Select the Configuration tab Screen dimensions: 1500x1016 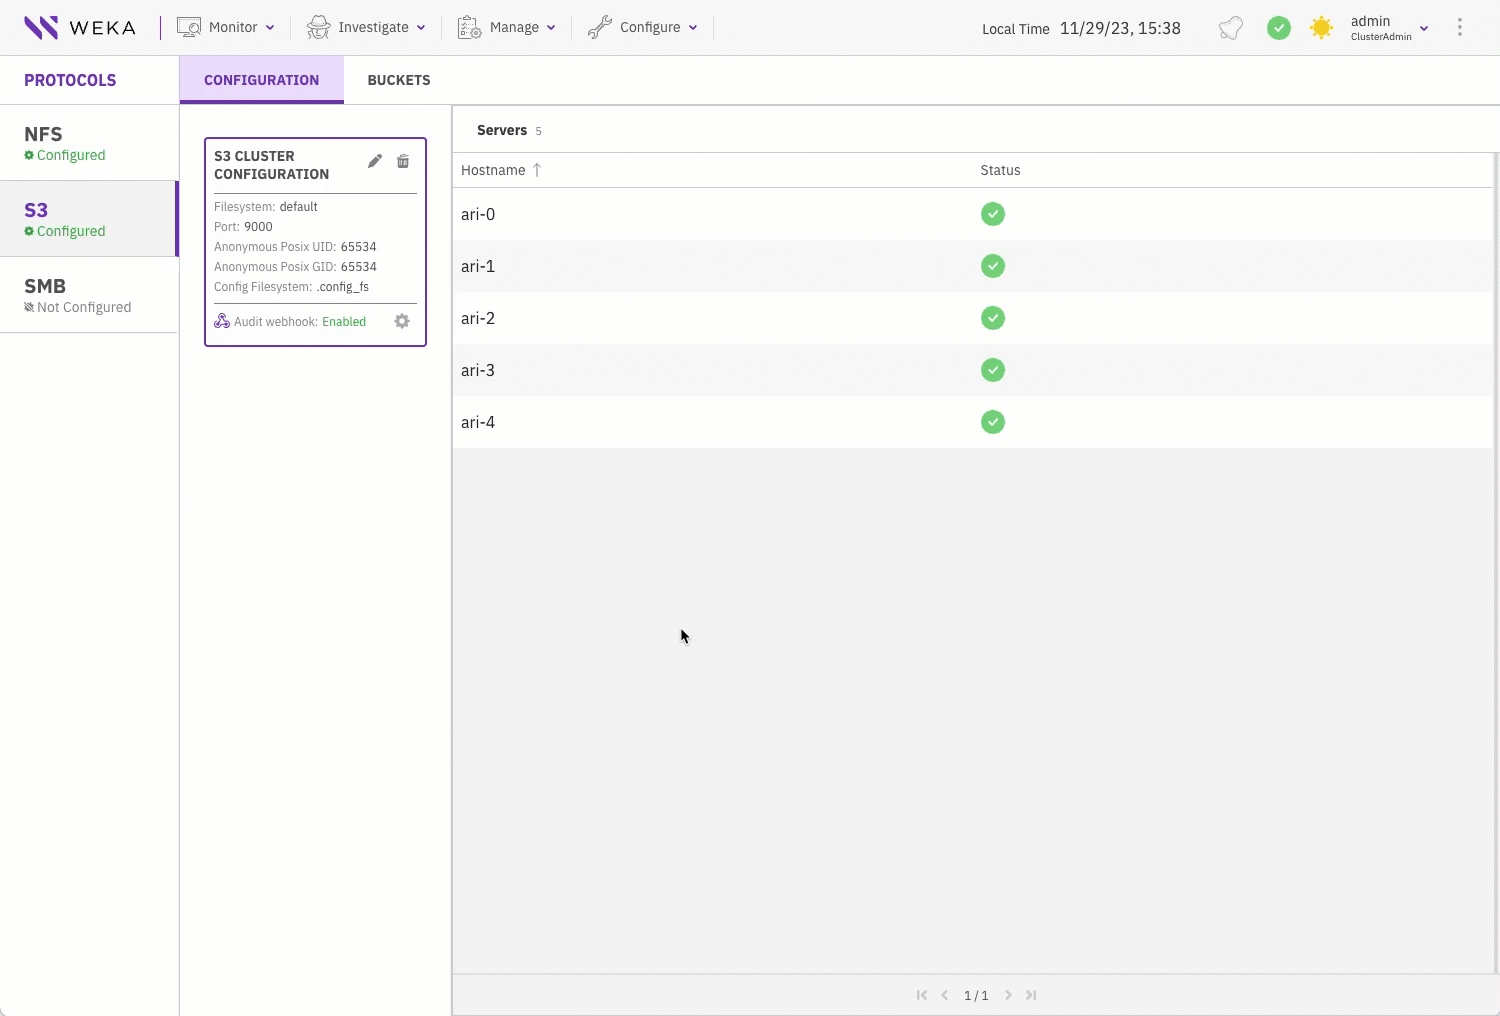pyautogui.click(x=261, y=80)
